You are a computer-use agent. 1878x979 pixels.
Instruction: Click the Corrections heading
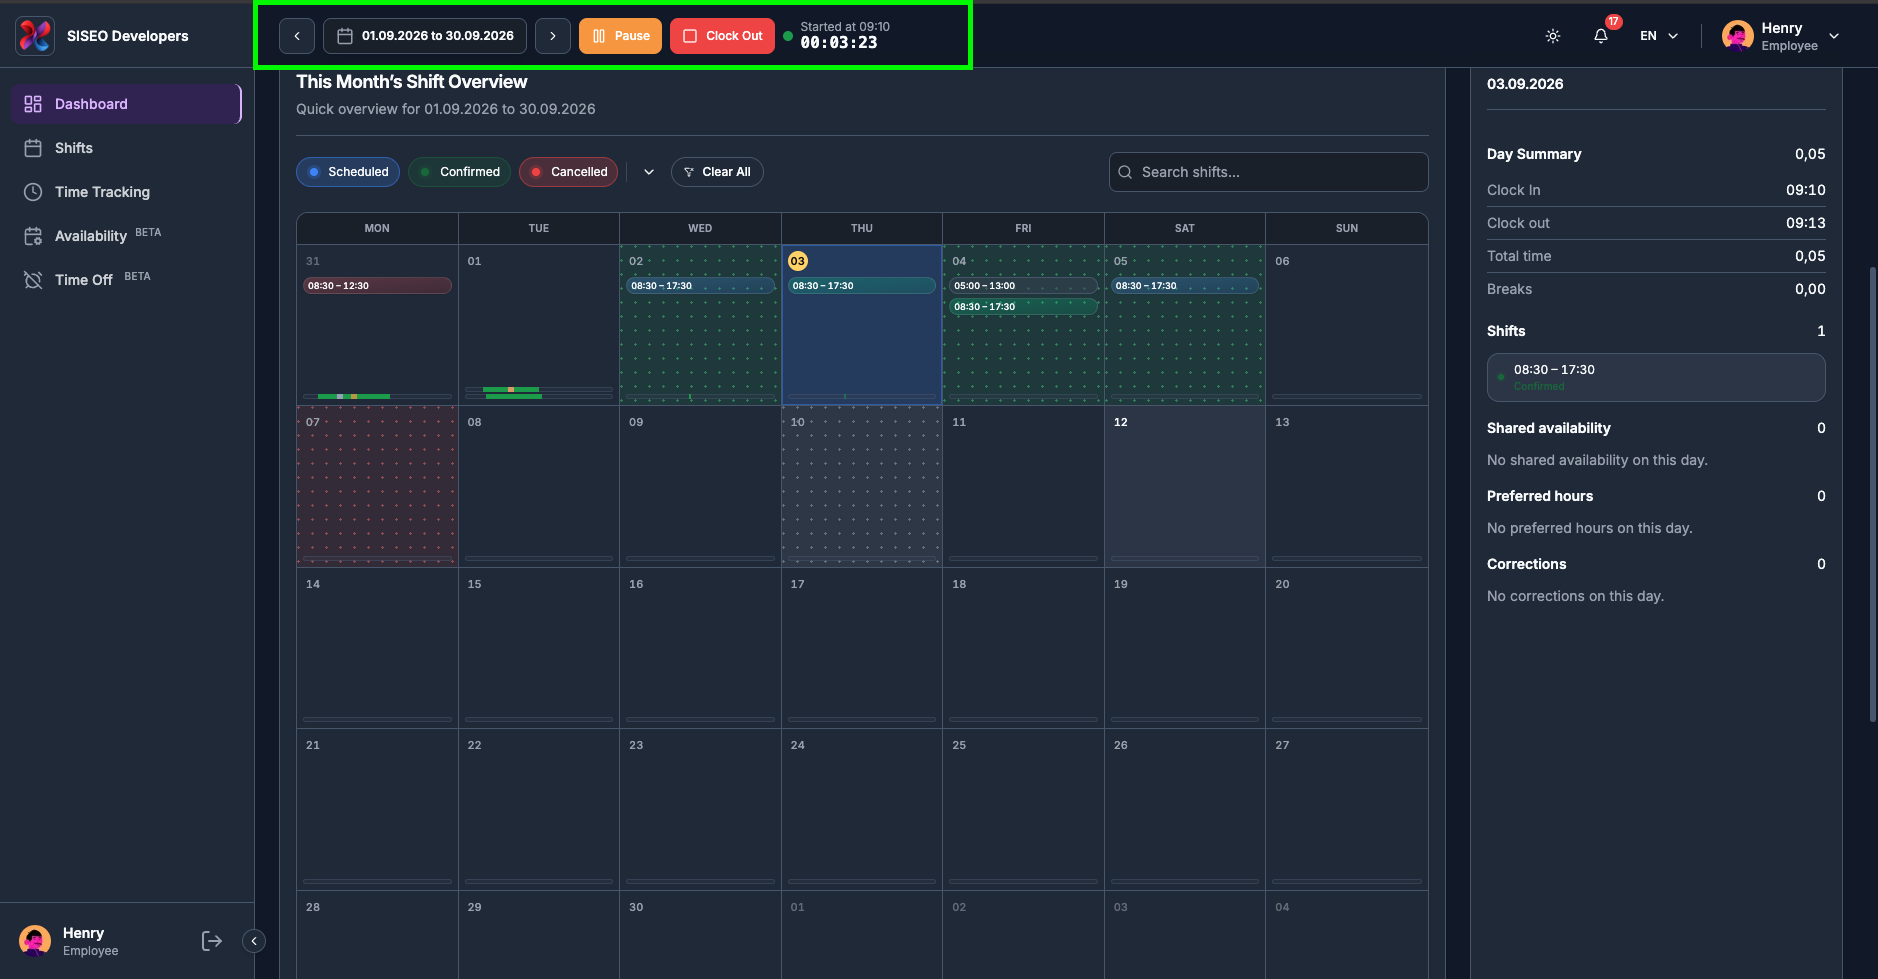coord(1526,564)
